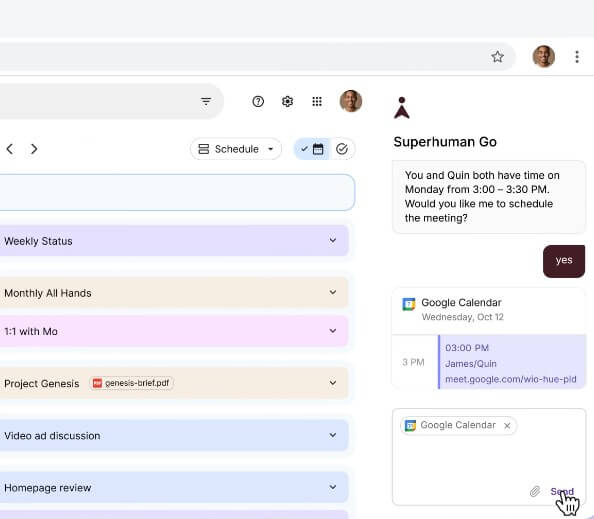Screen dimensions: 594x519
Task: Click the 3 PM time label
Action: tap(413, 363)
